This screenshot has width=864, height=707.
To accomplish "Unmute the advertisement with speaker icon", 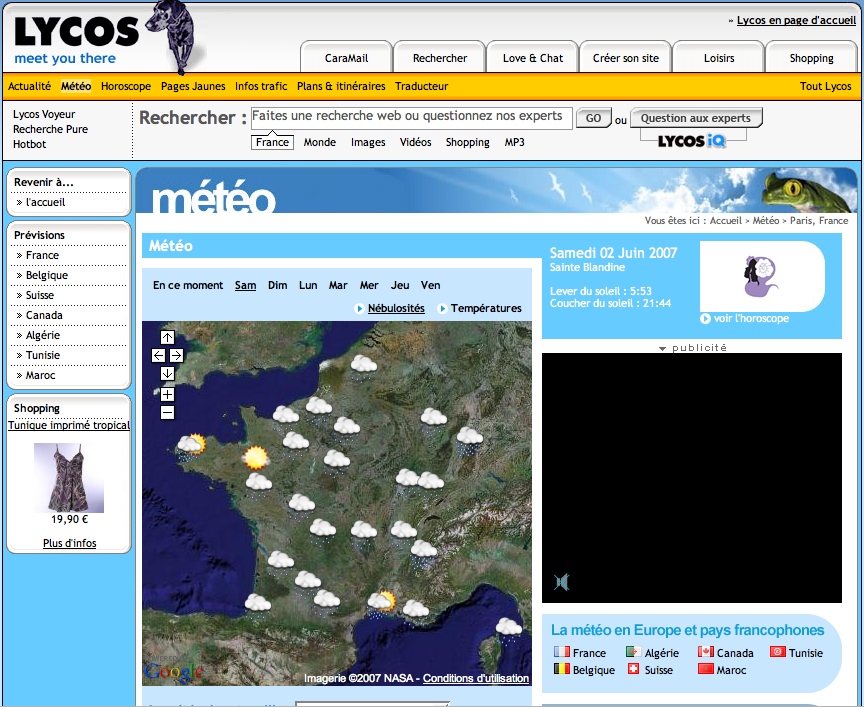I will tap(561, 582).
